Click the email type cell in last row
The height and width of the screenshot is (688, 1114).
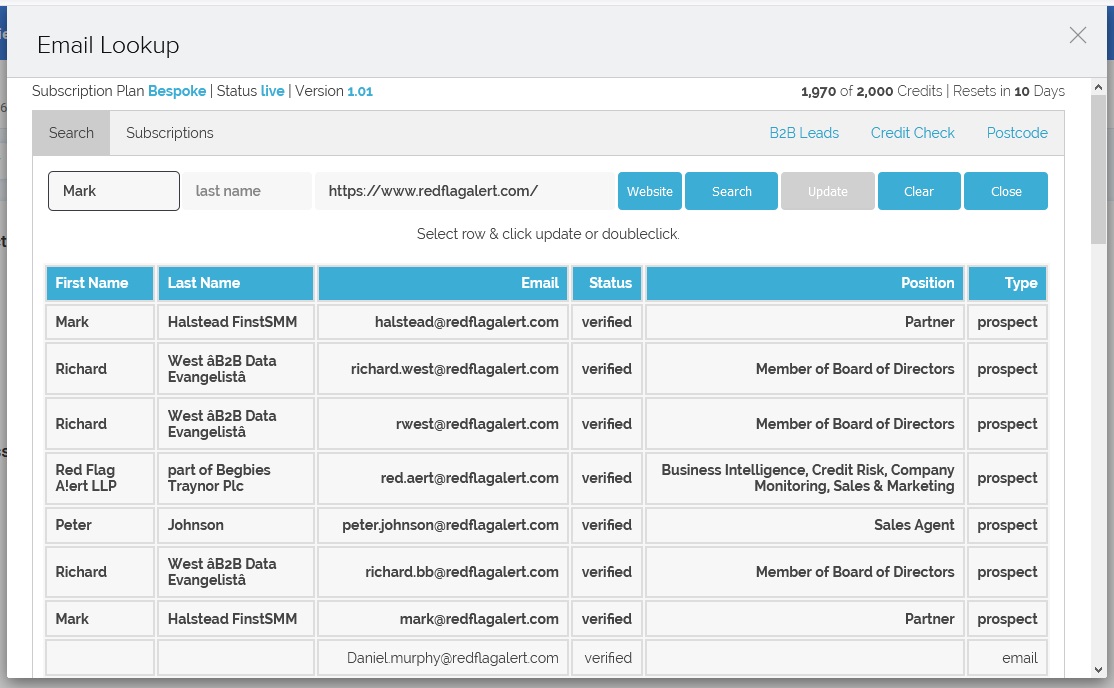[1007, 658]
